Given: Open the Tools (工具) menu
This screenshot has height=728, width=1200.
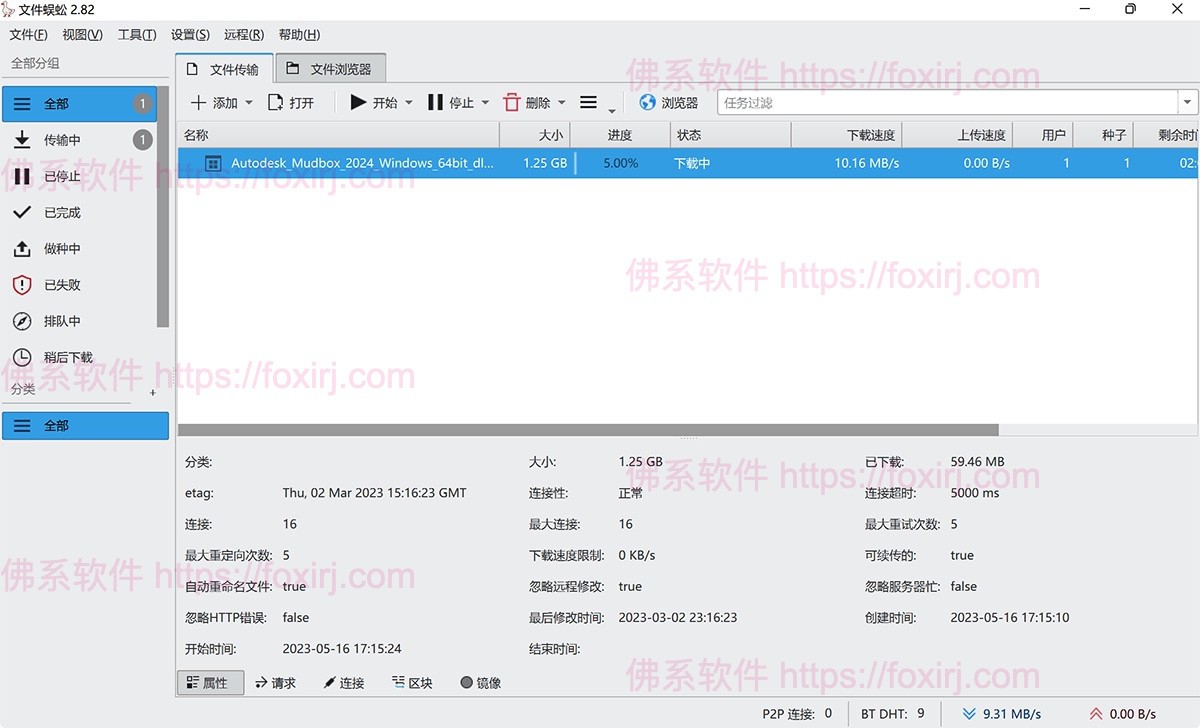Looking at the screenshot, I should 136,35.
